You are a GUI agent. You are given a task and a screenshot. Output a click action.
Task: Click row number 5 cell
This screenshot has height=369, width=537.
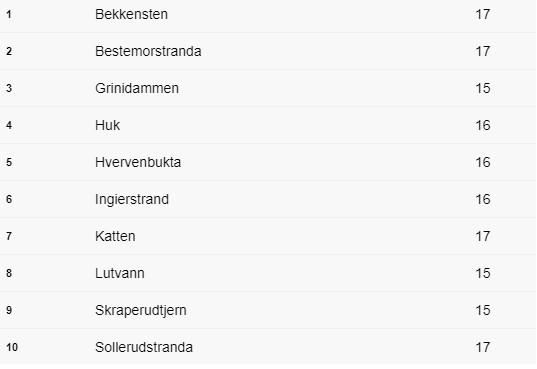[9, 162]
